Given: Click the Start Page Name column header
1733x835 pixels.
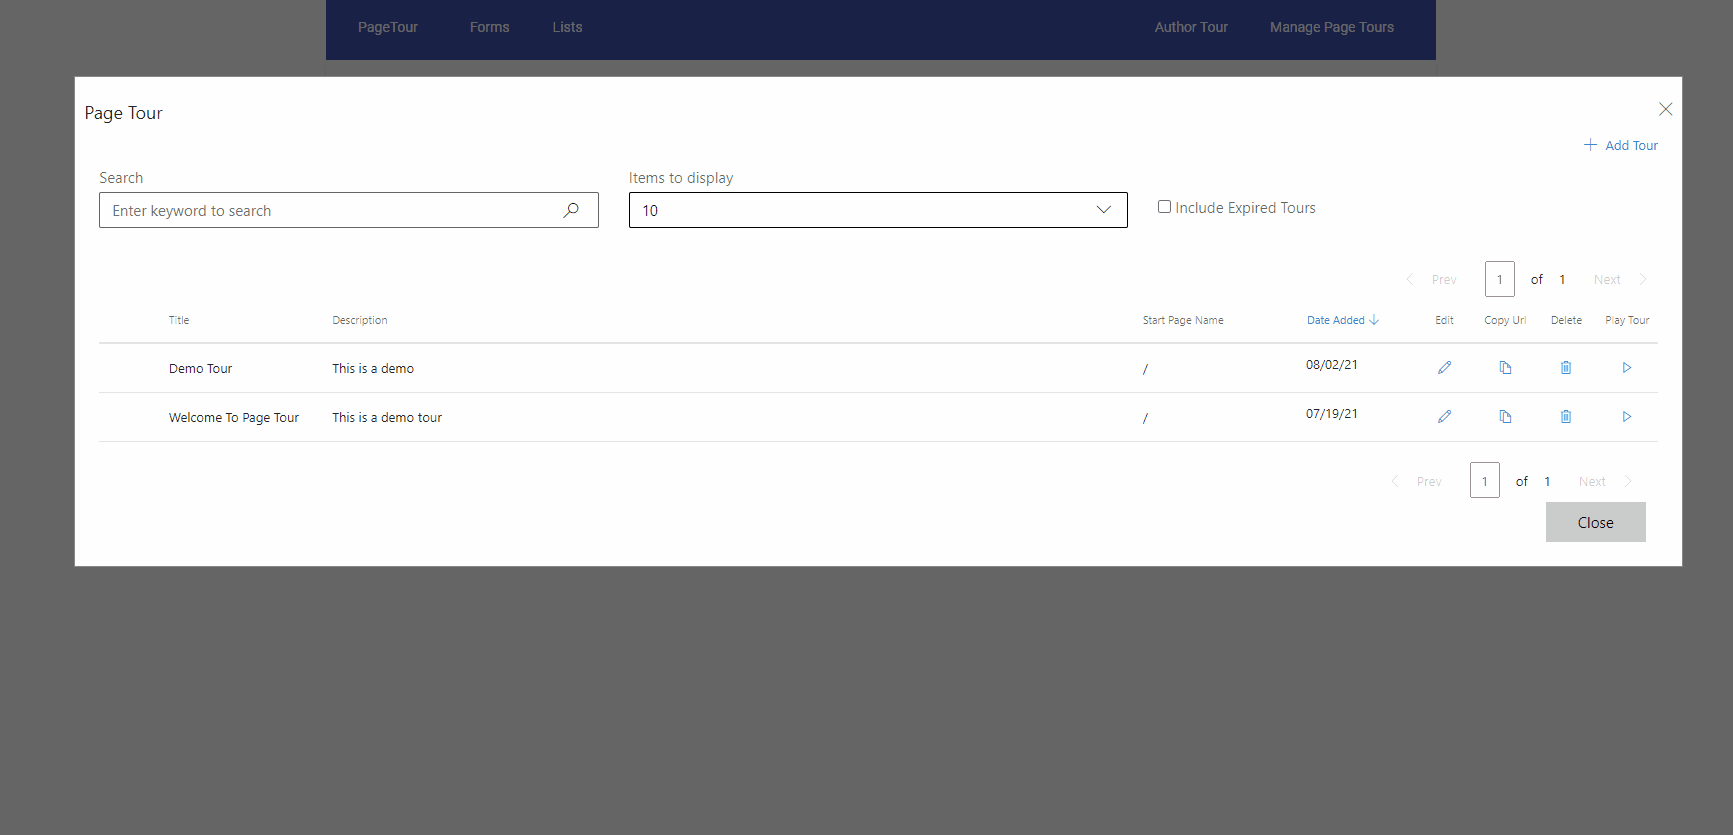Looking at the screenshot, I should pyautogui.click(x=1183, y=320).
